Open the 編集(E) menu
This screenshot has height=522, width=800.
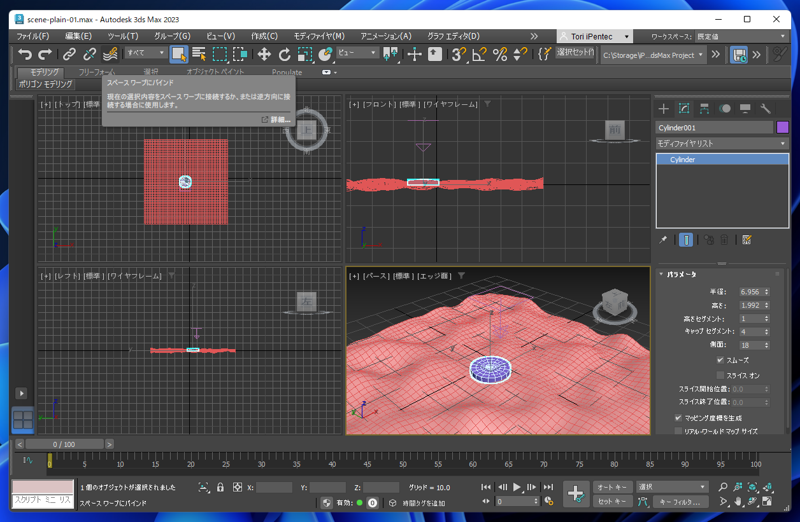[x=78, y=36]
